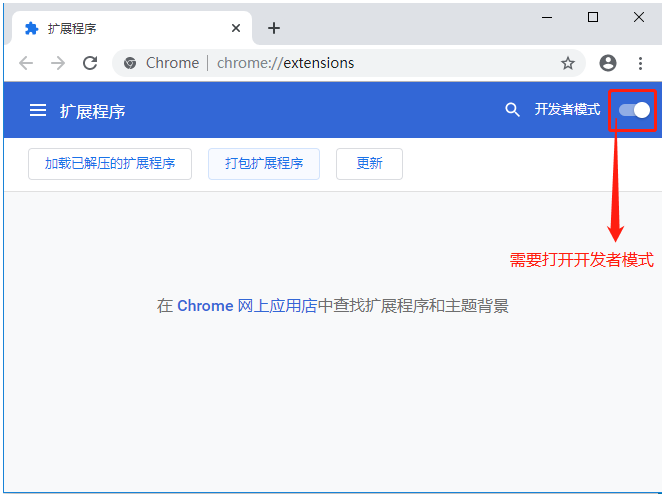
Task: Click the Chrome site info icon
Action: (x=130, y=63)
